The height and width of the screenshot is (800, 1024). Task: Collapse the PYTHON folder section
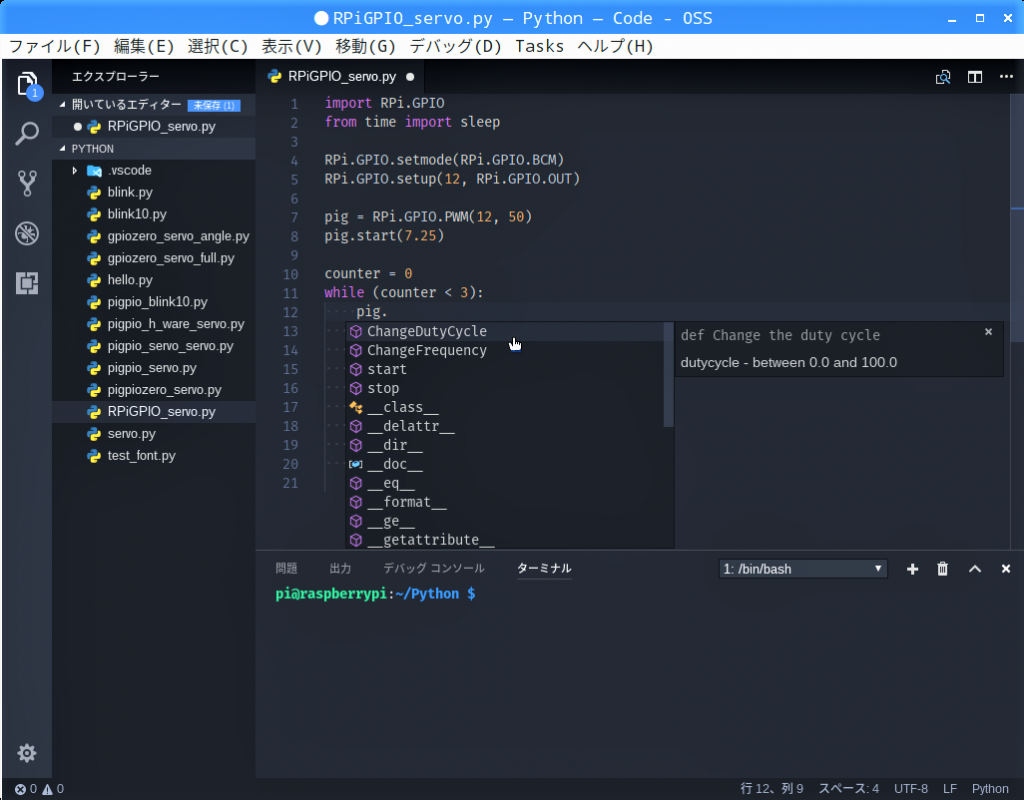click(x=63, y=149)
